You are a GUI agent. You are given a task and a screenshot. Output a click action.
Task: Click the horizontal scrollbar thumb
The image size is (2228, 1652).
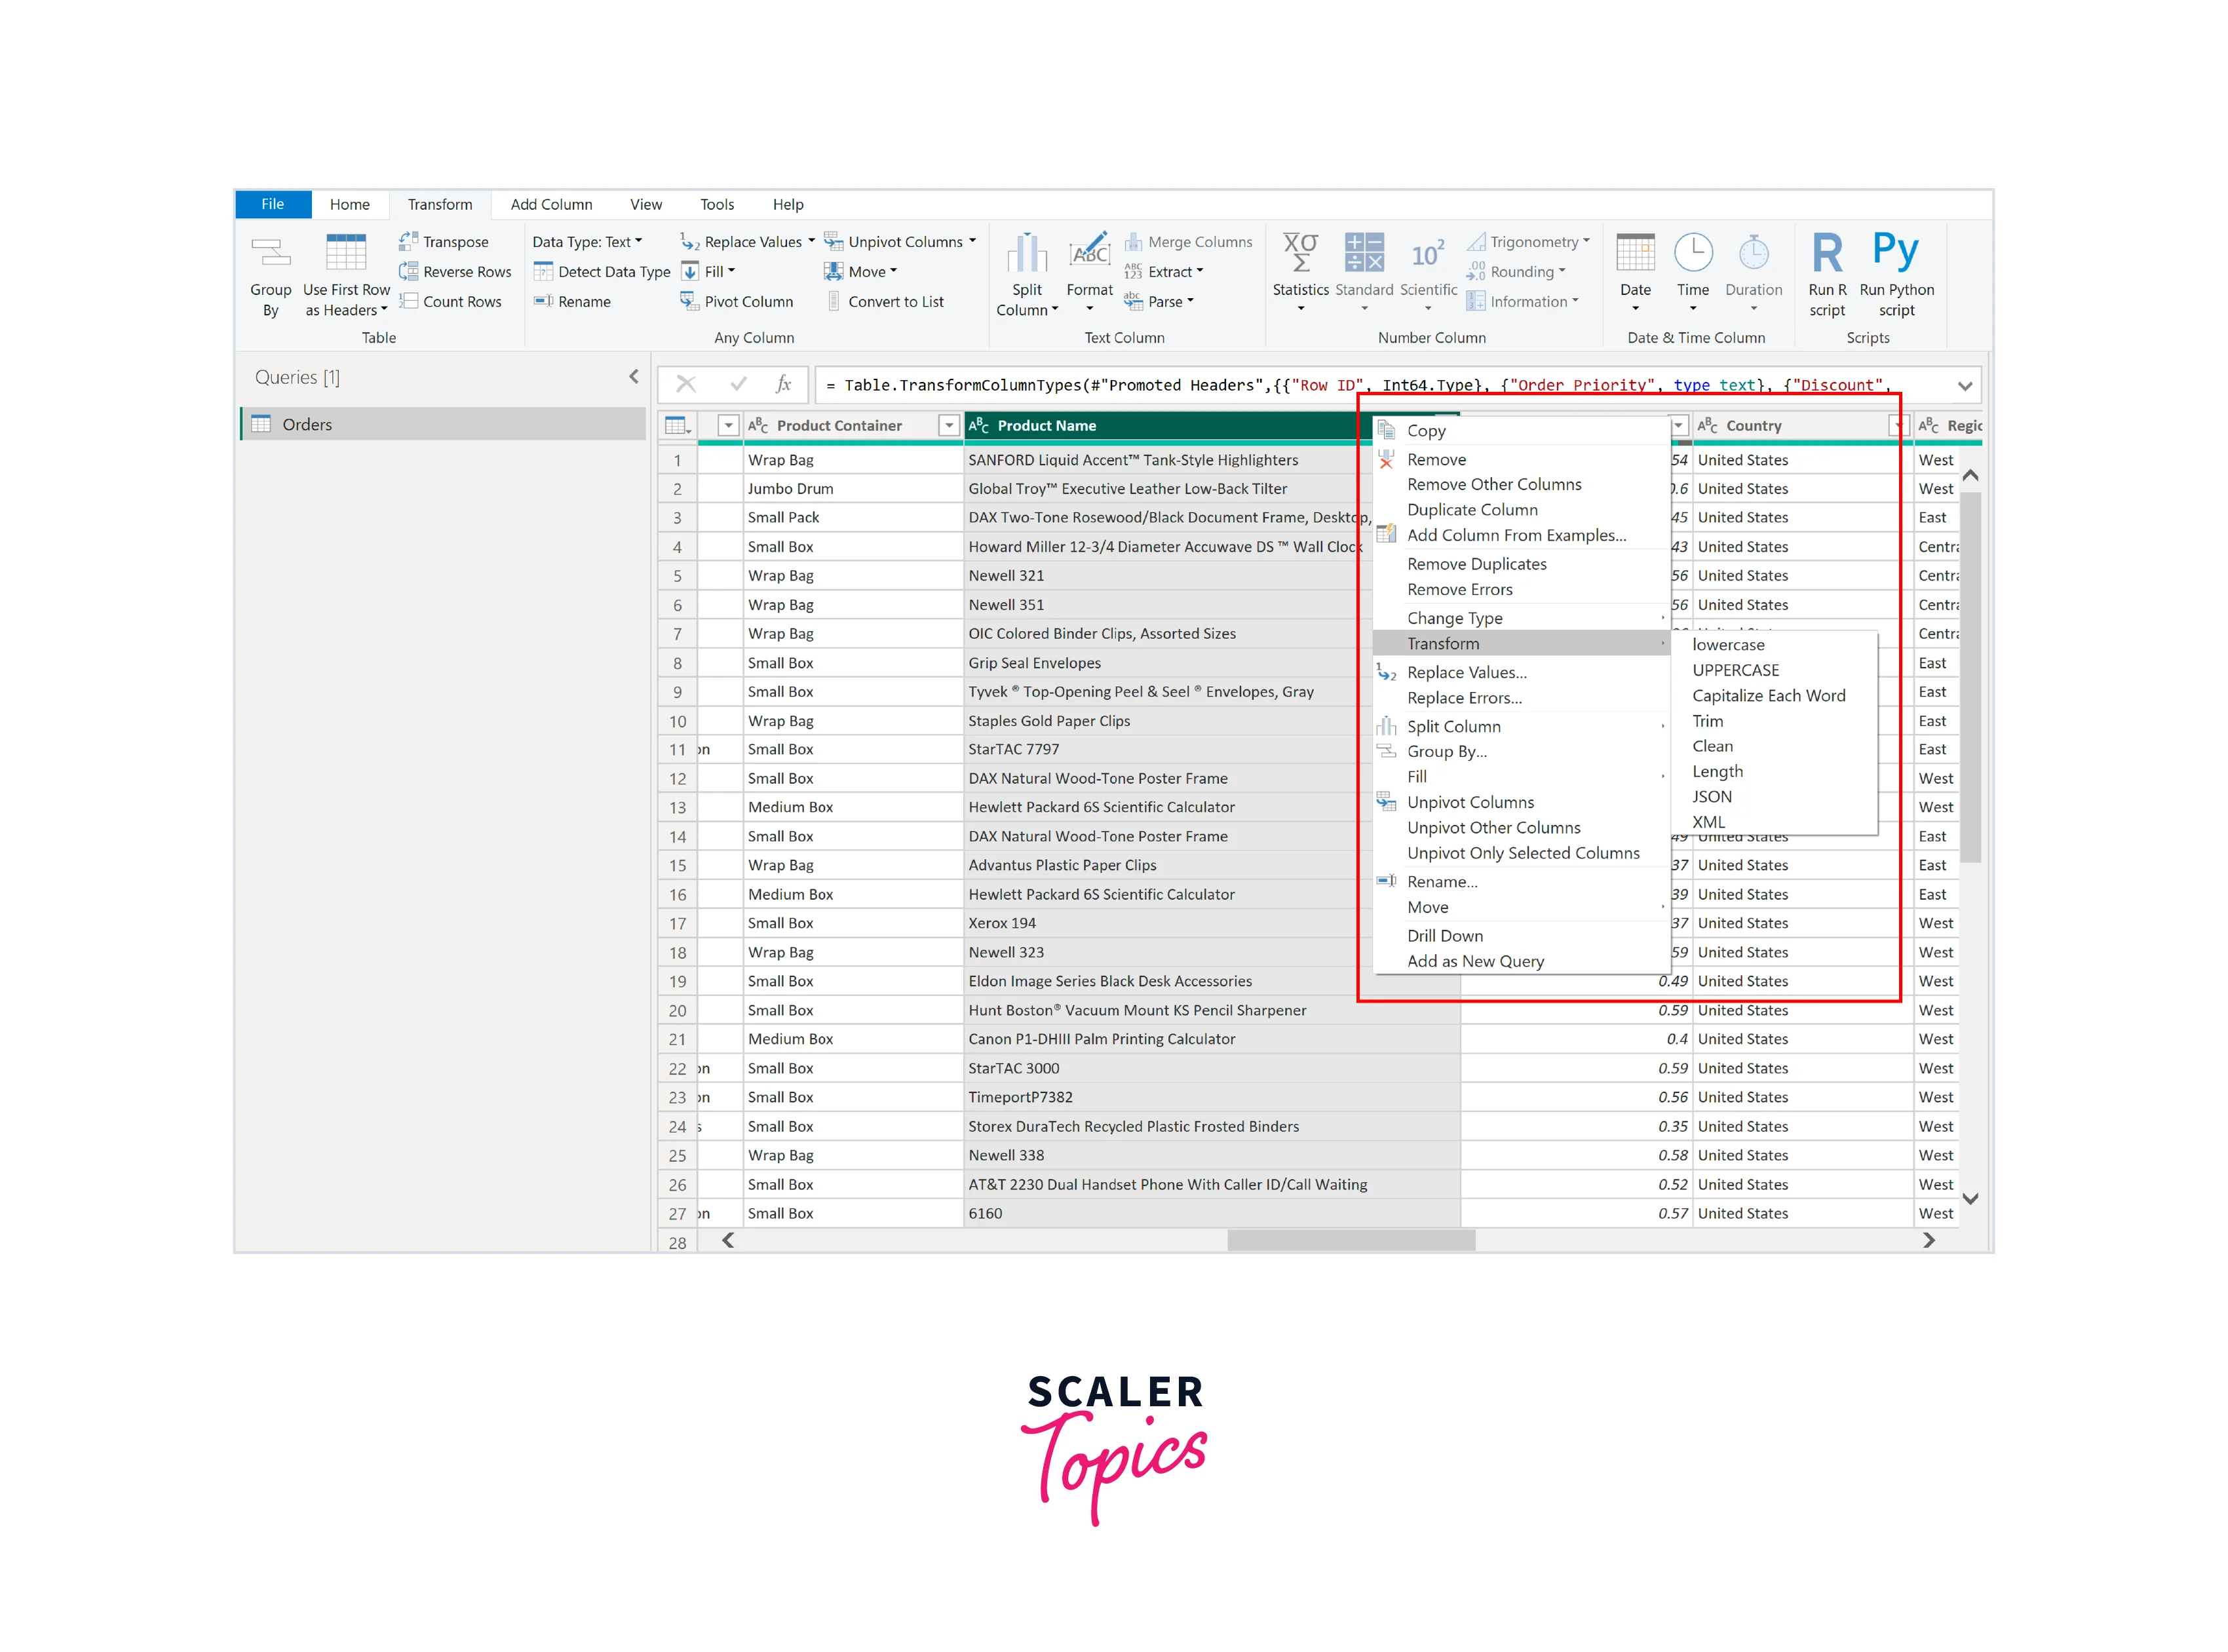1350,1240
